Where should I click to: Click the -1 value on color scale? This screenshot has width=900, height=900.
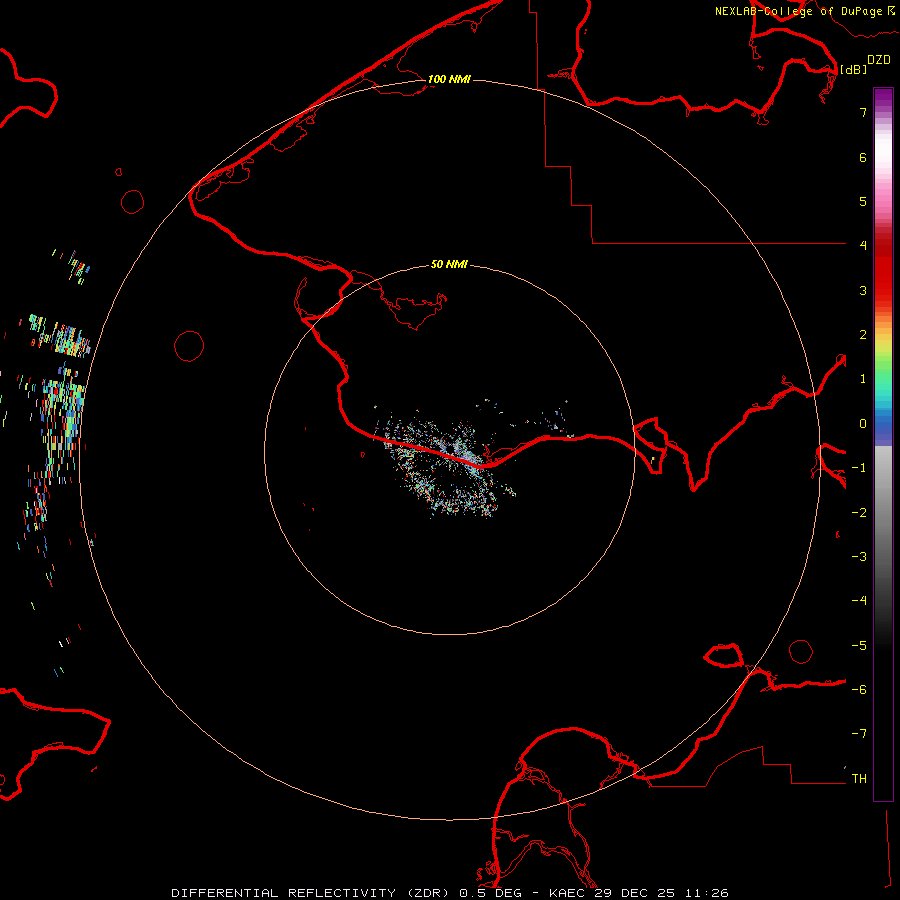[x=859, y=468]
